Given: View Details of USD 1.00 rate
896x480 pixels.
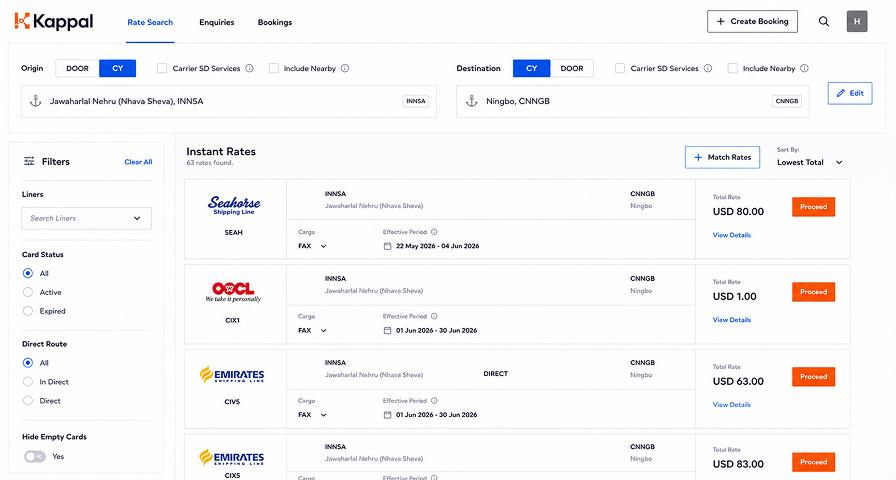Looking at the screenshot, I should (x=731, y=320).
